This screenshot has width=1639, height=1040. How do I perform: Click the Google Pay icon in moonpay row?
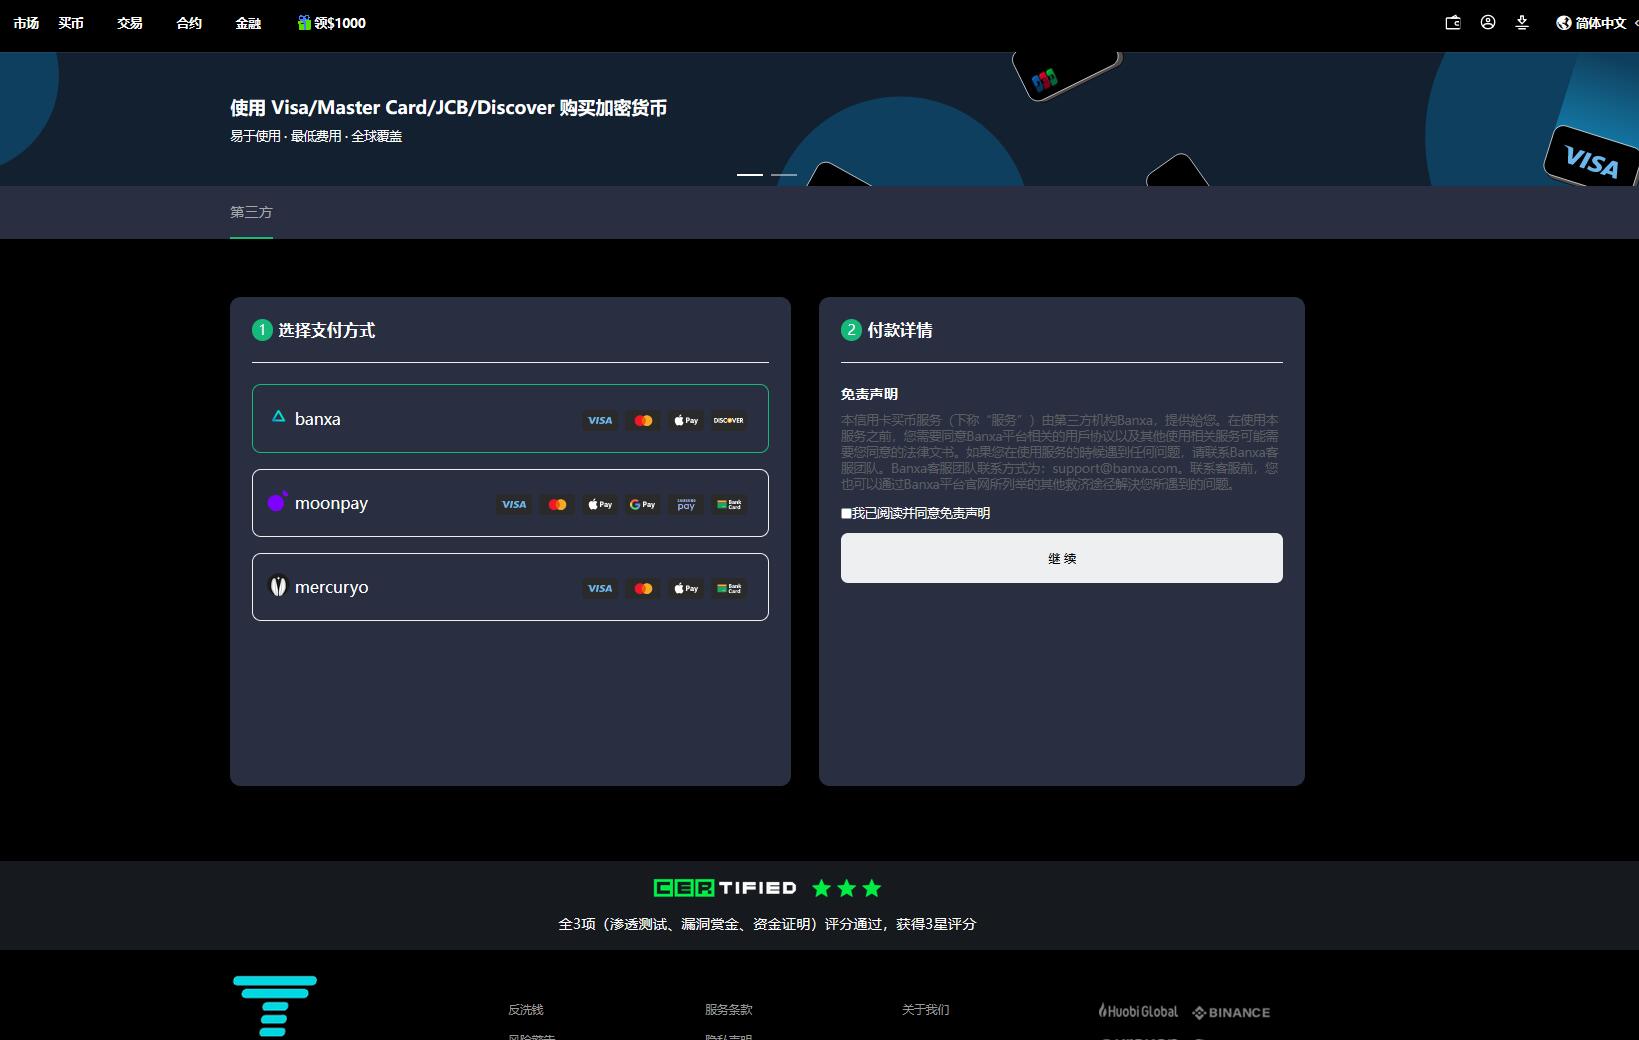tap(643, 504)
